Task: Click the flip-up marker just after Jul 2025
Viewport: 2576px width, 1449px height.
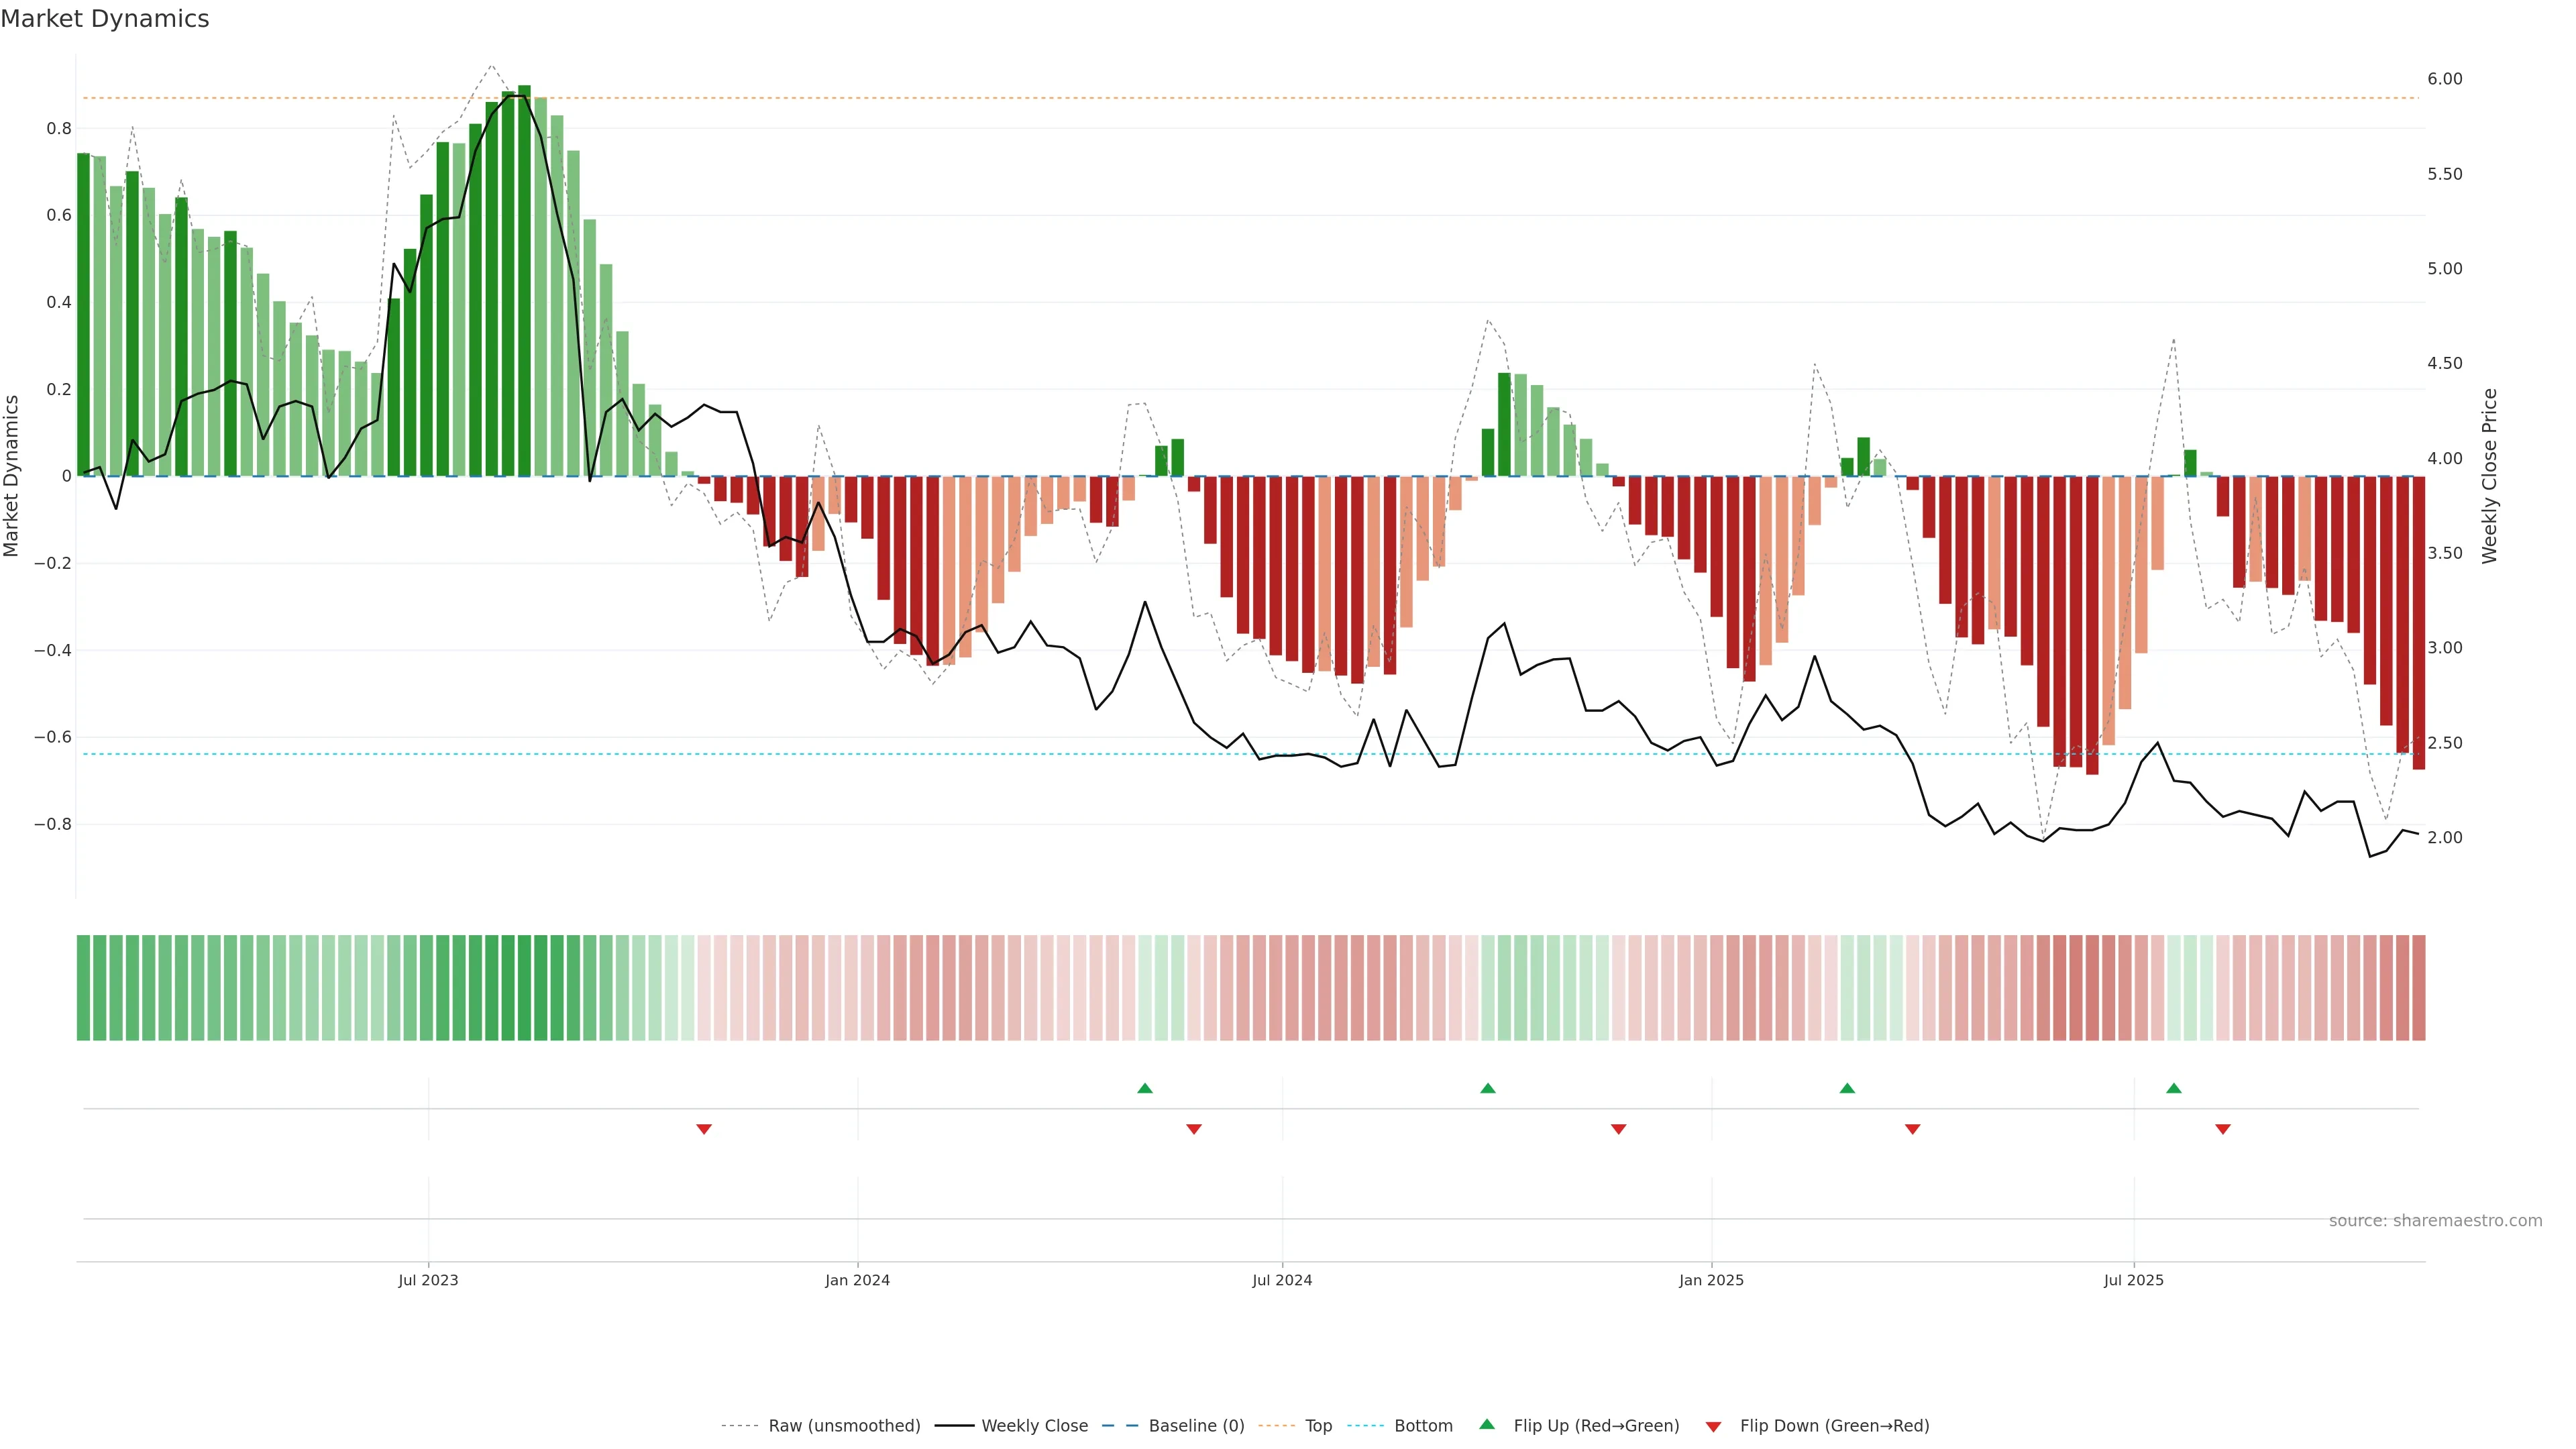Action: (x=2174, y=1088)
